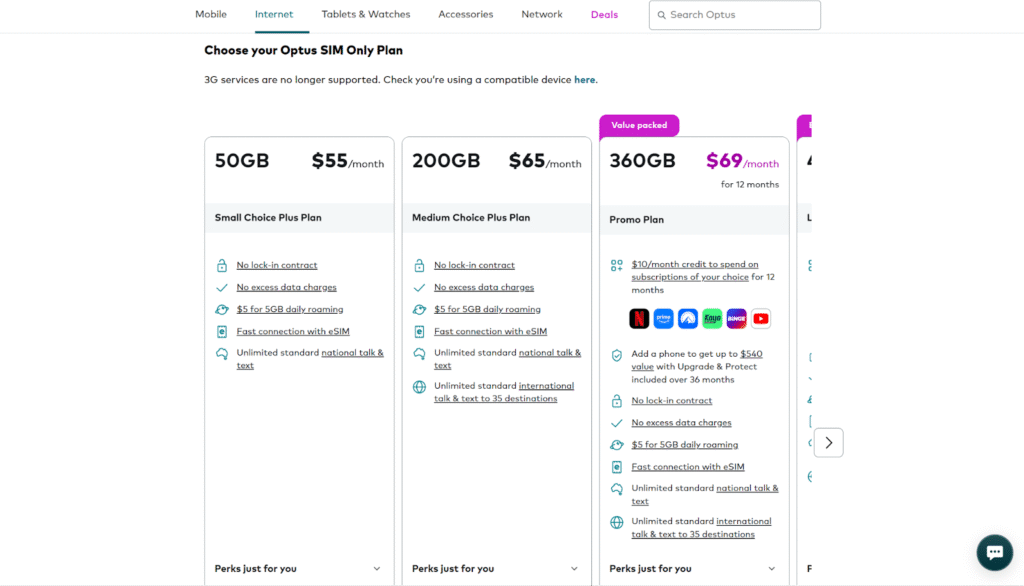The width and height of the screenshot is (1024, 586).
Task: Click the Binge subscription icon
Action: point(737,319)
